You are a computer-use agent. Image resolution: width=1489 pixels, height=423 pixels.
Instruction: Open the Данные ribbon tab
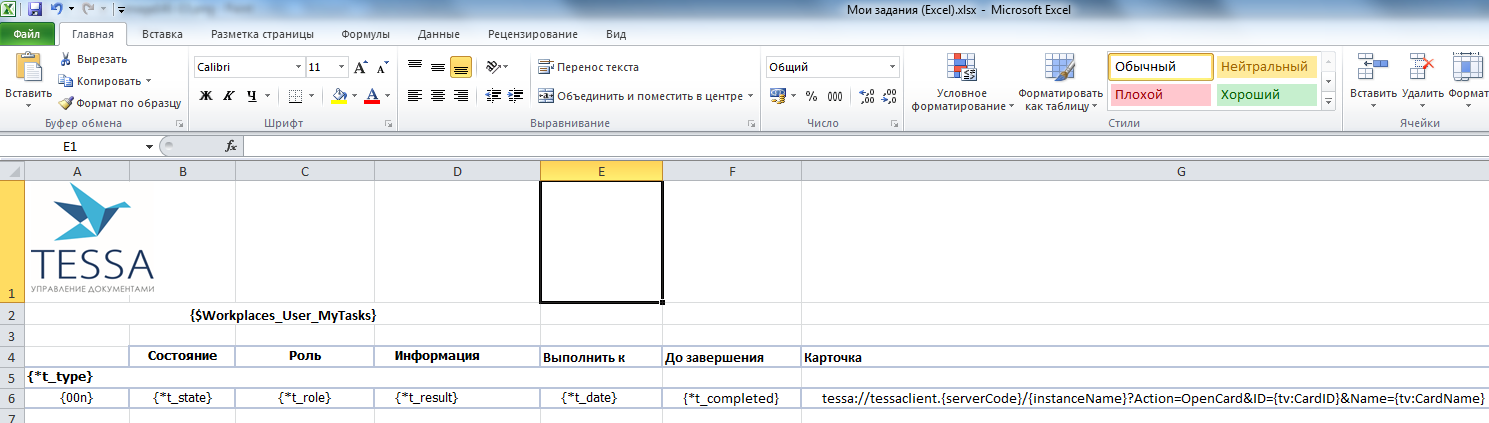[x=438, y=34]
